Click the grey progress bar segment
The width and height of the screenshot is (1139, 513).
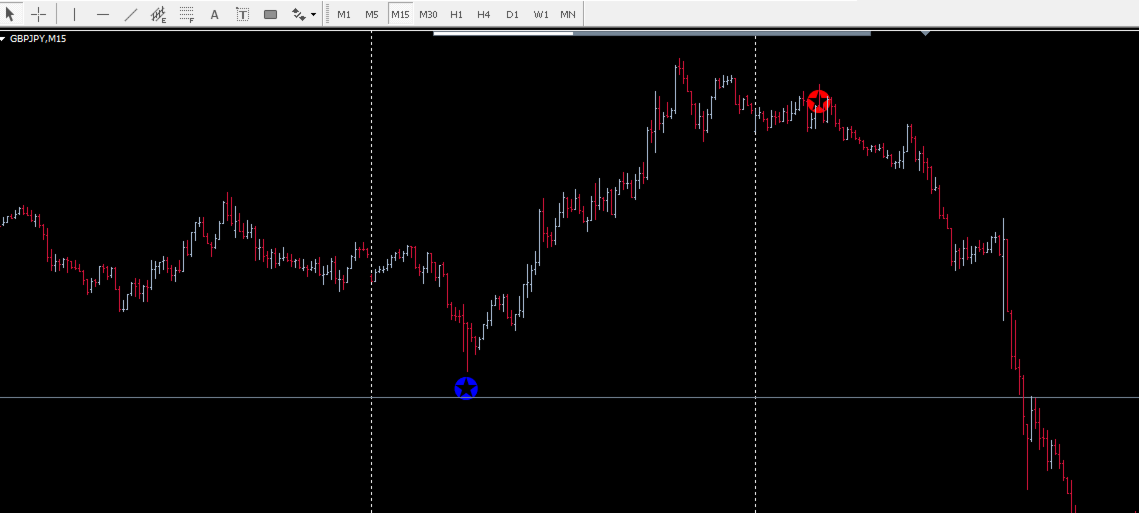tap(722, 33)
